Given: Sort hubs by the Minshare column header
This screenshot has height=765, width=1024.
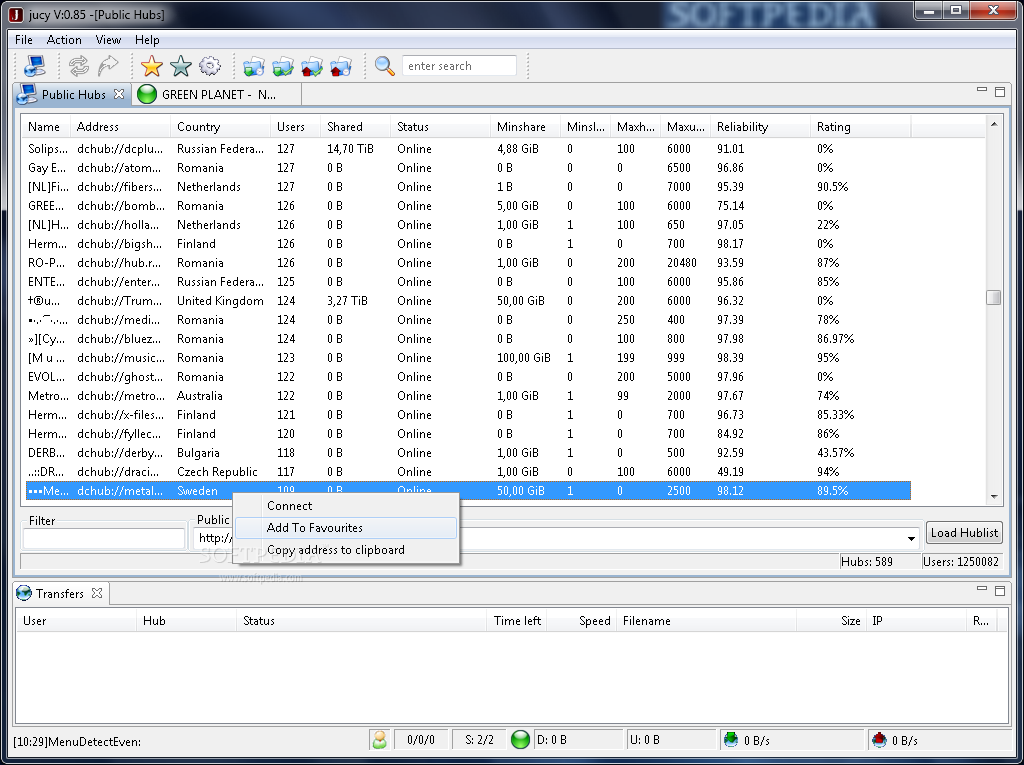Looking at the screenshot, I should click(525, 127).
